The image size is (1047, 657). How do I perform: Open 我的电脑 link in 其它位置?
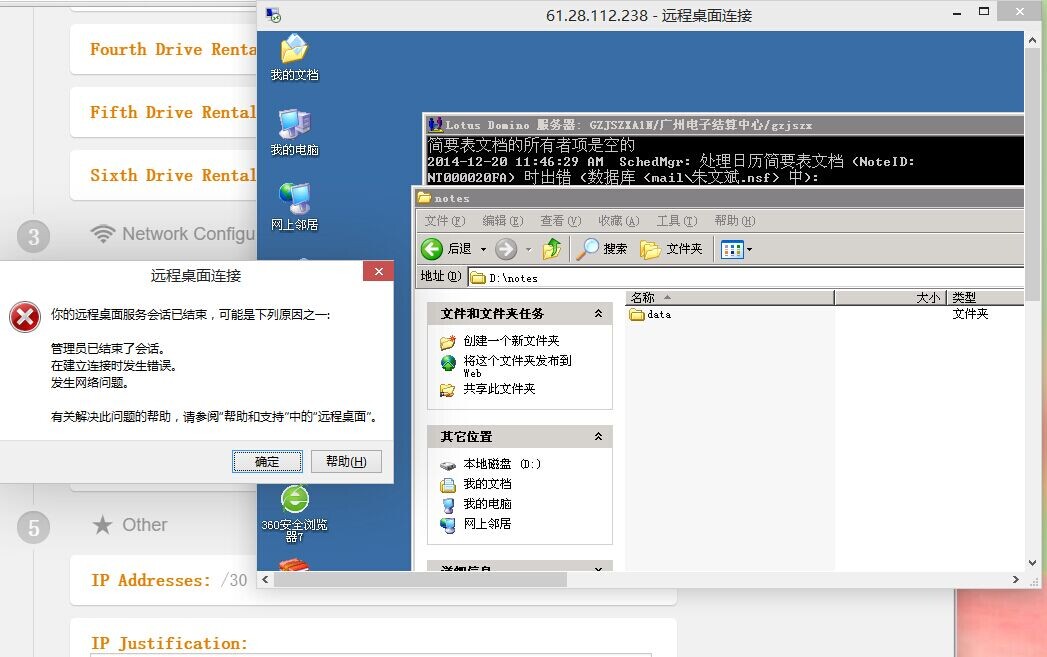click(487, 504)
